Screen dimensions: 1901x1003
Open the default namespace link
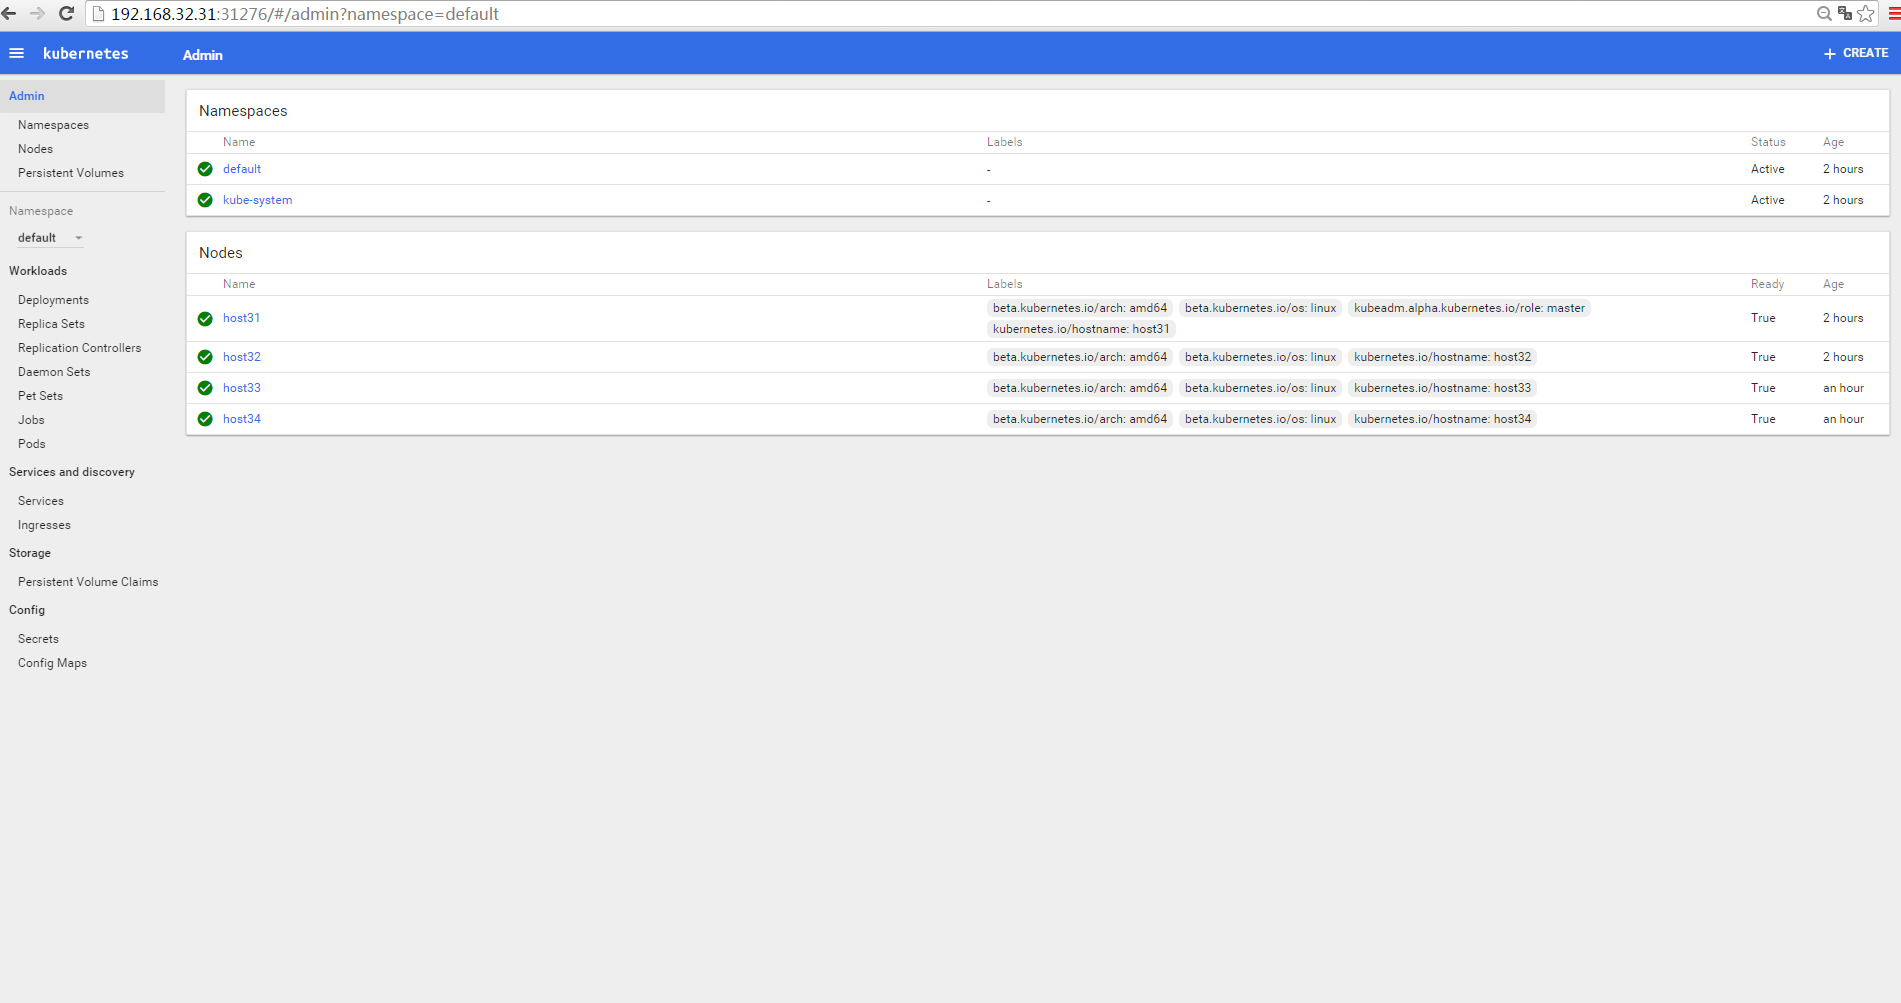242,169
